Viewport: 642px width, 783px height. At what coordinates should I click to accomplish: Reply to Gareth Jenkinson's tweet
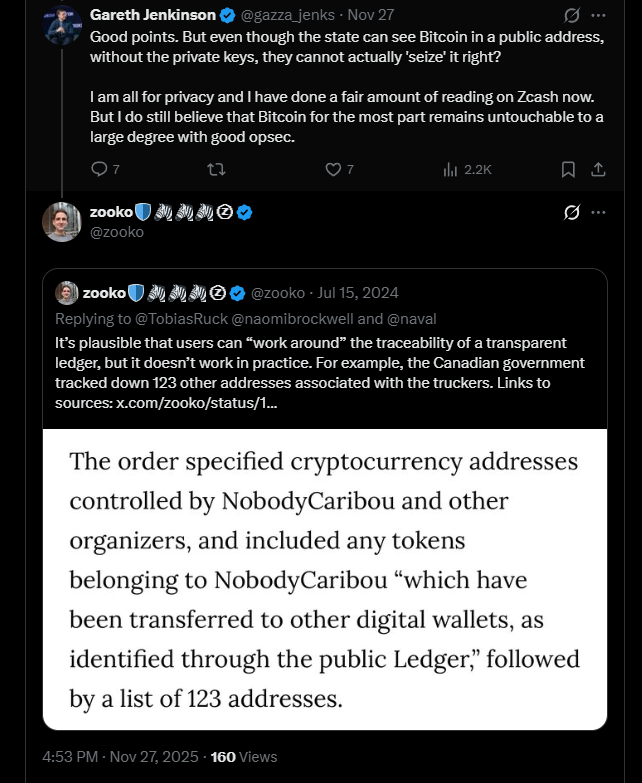pos(99,169)
